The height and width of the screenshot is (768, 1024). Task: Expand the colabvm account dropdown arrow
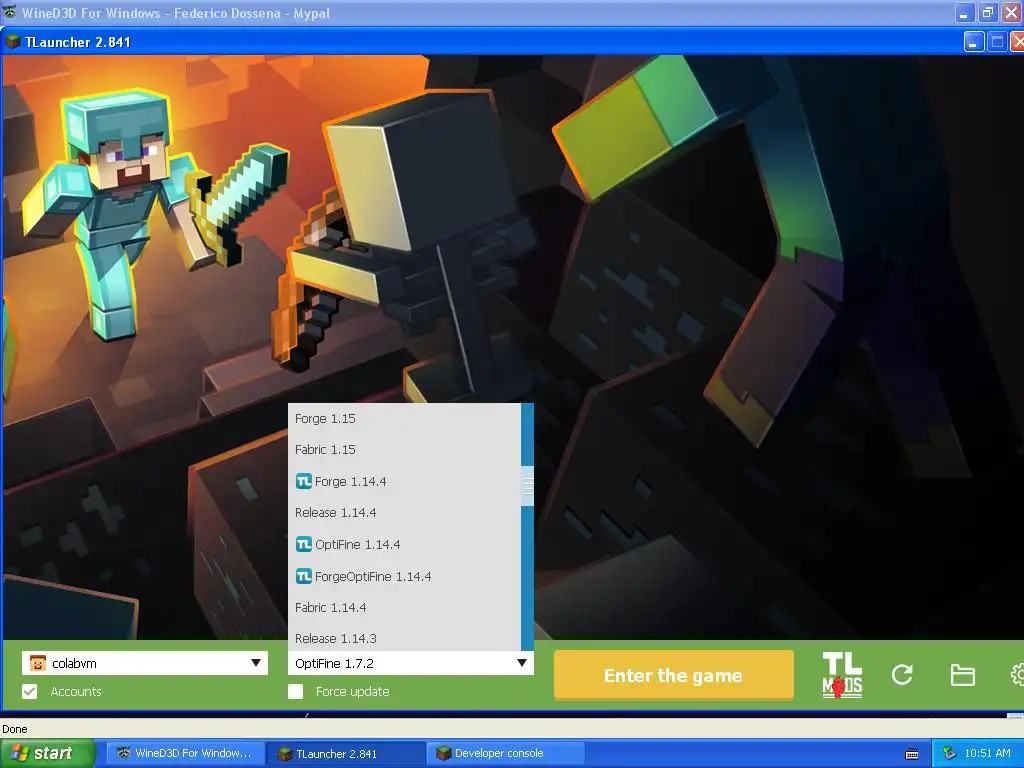pyautogui.click(x=256, y=663)
